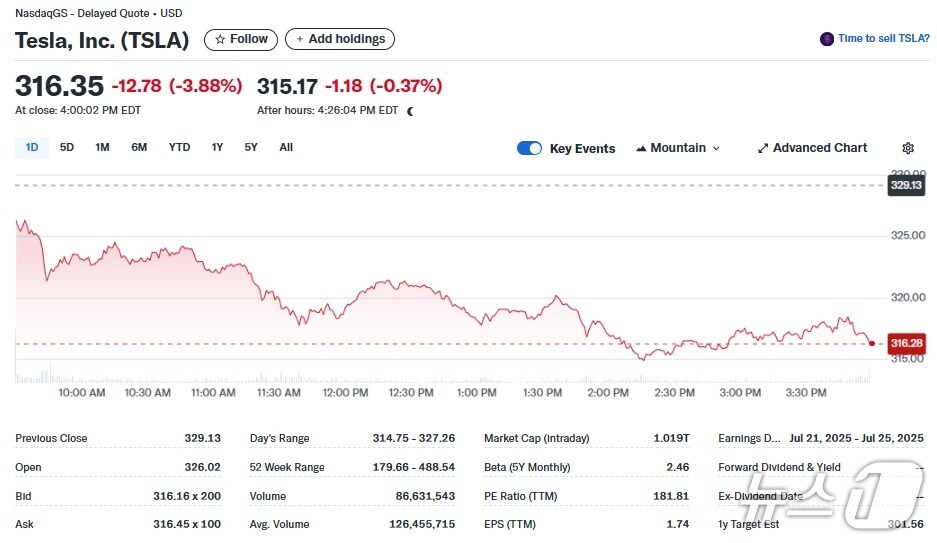Viewport: 937px width, 543px height.
Task: Switch to the All time range
Action: click(286, 148)
